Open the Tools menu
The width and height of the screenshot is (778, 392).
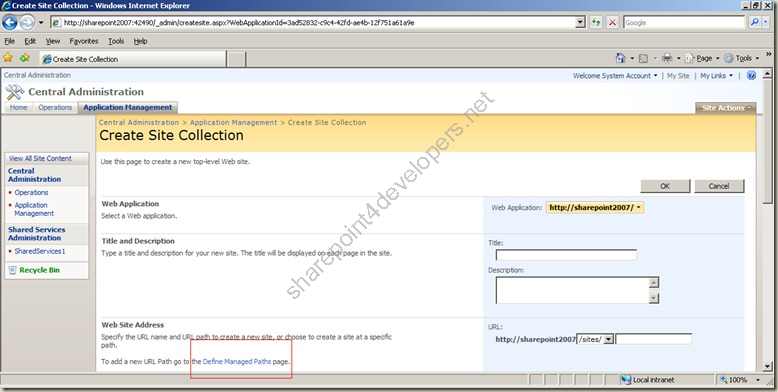(x=116, y=41)
